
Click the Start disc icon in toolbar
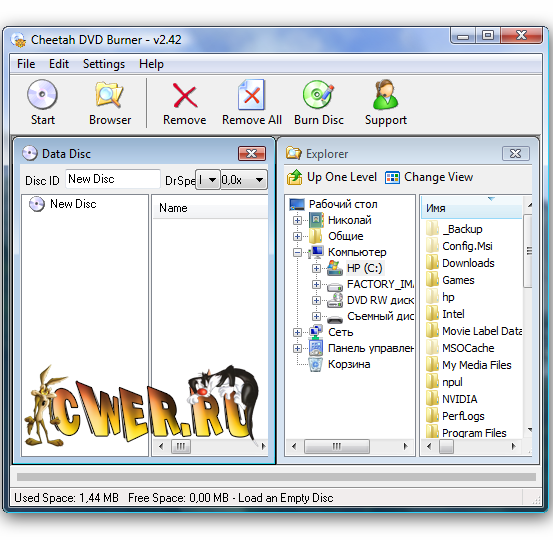point(42,94)
